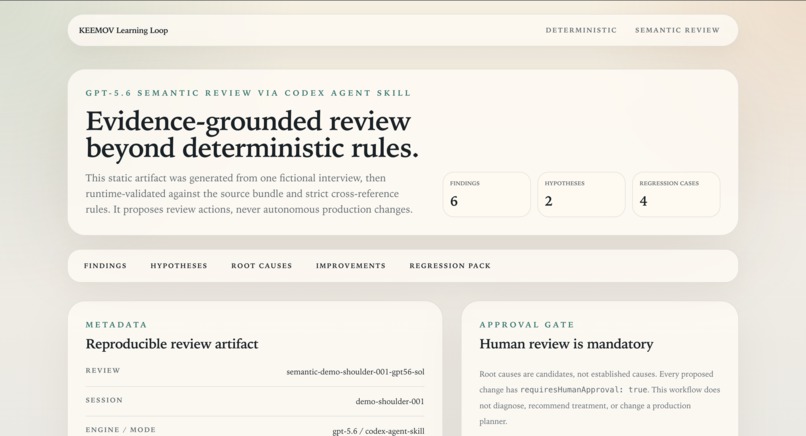Select the 'Reproducible review artifact' heading

[172, 344]
